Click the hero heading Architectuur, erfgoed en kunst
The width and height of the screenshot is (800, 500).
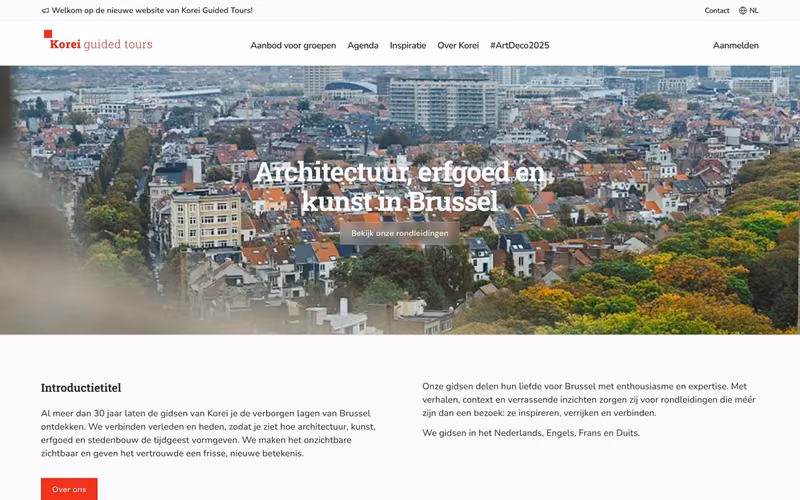click(399, 186)
